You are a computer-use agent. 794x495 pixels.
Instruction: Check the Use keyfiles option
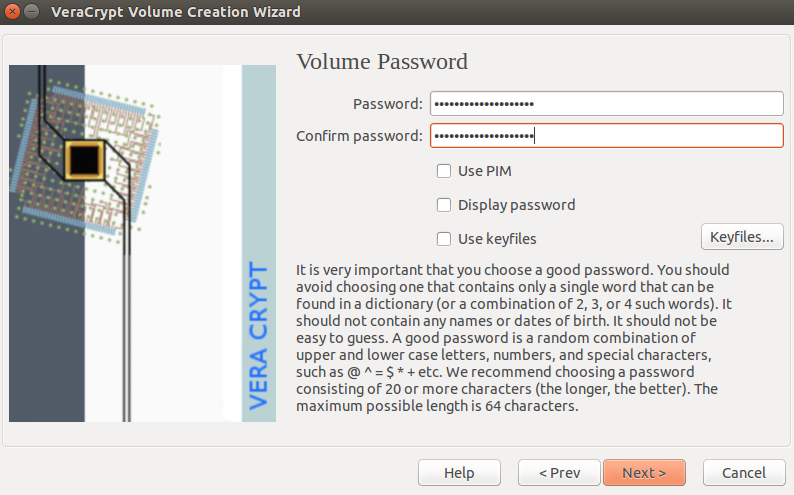click(x=444, y=239)
